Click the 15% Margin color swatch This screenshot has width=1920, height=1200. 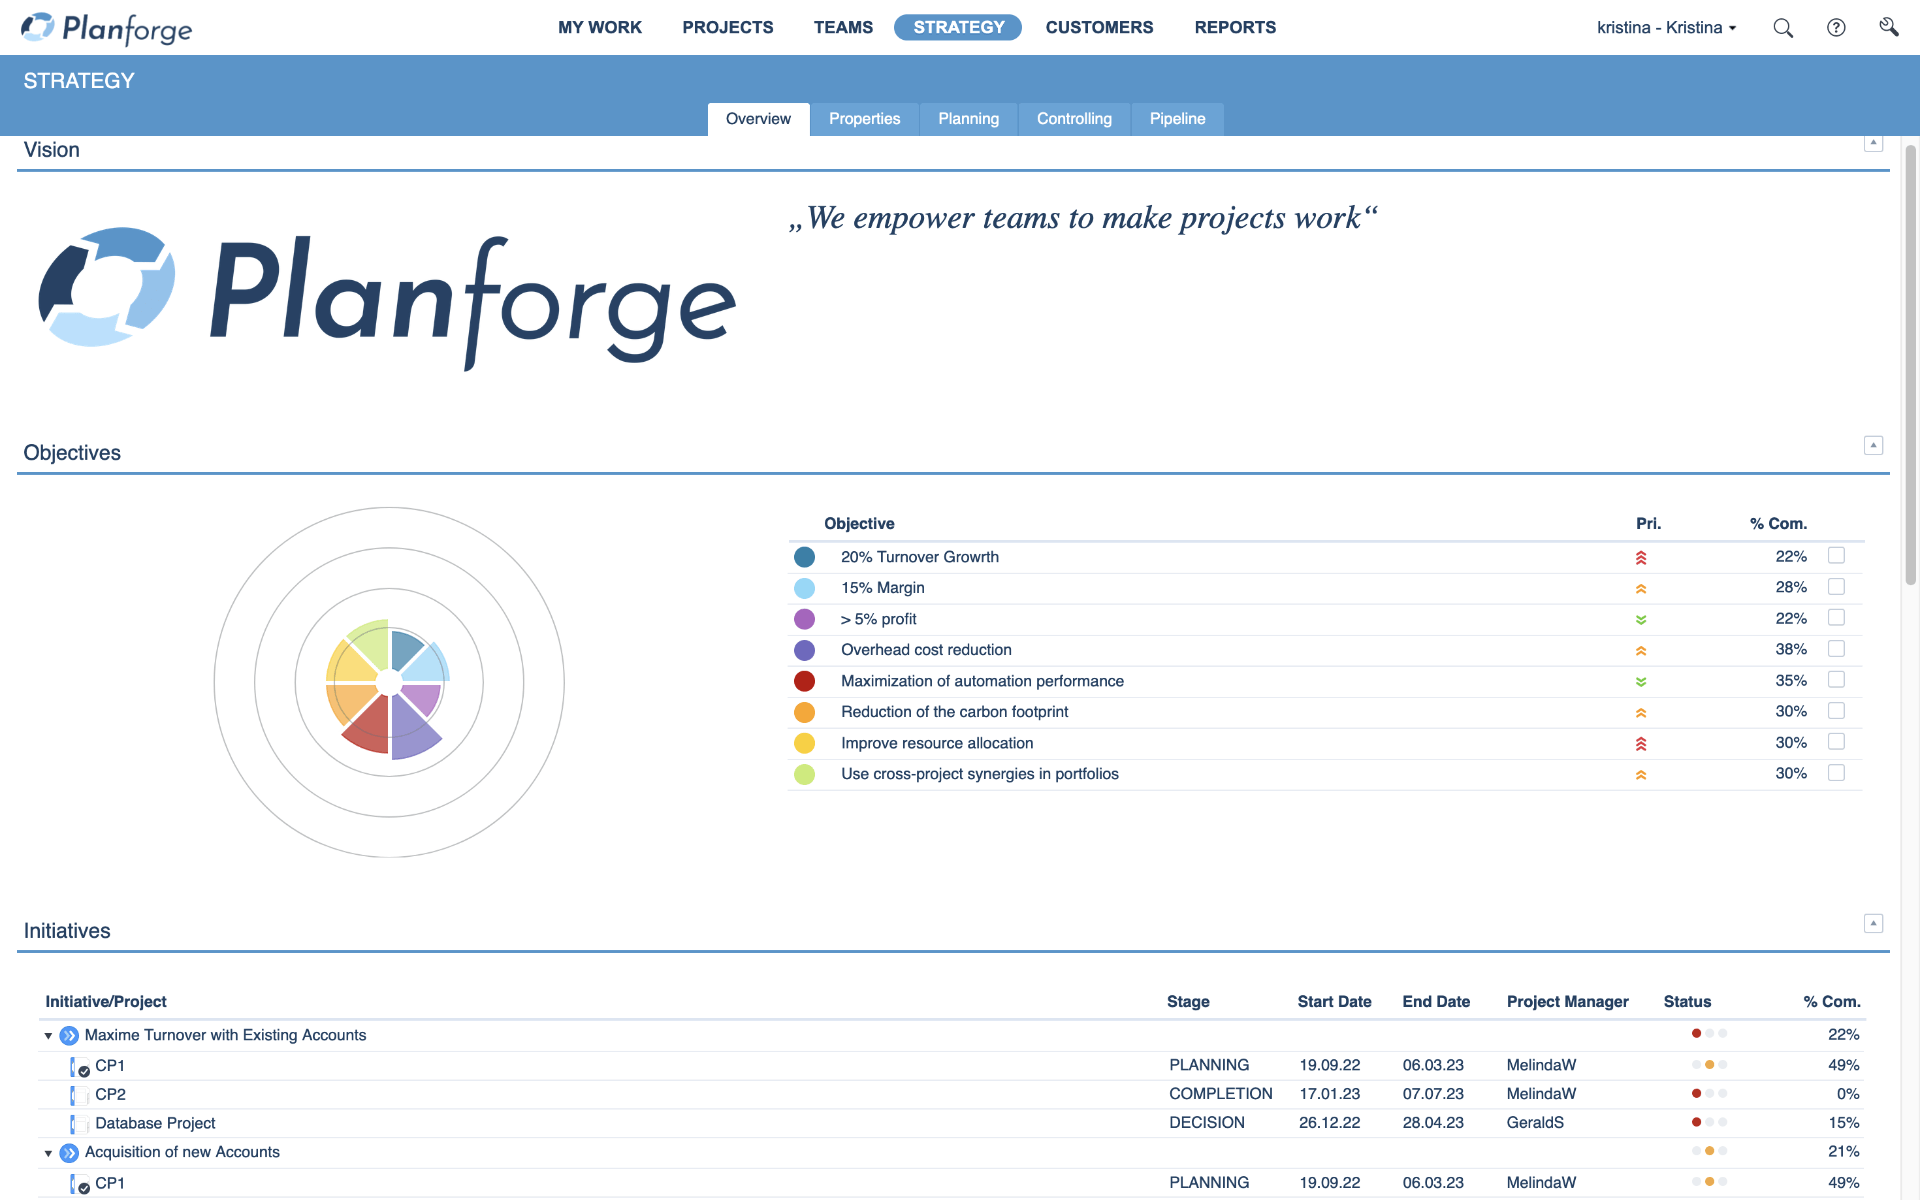[x=804, y=589]
